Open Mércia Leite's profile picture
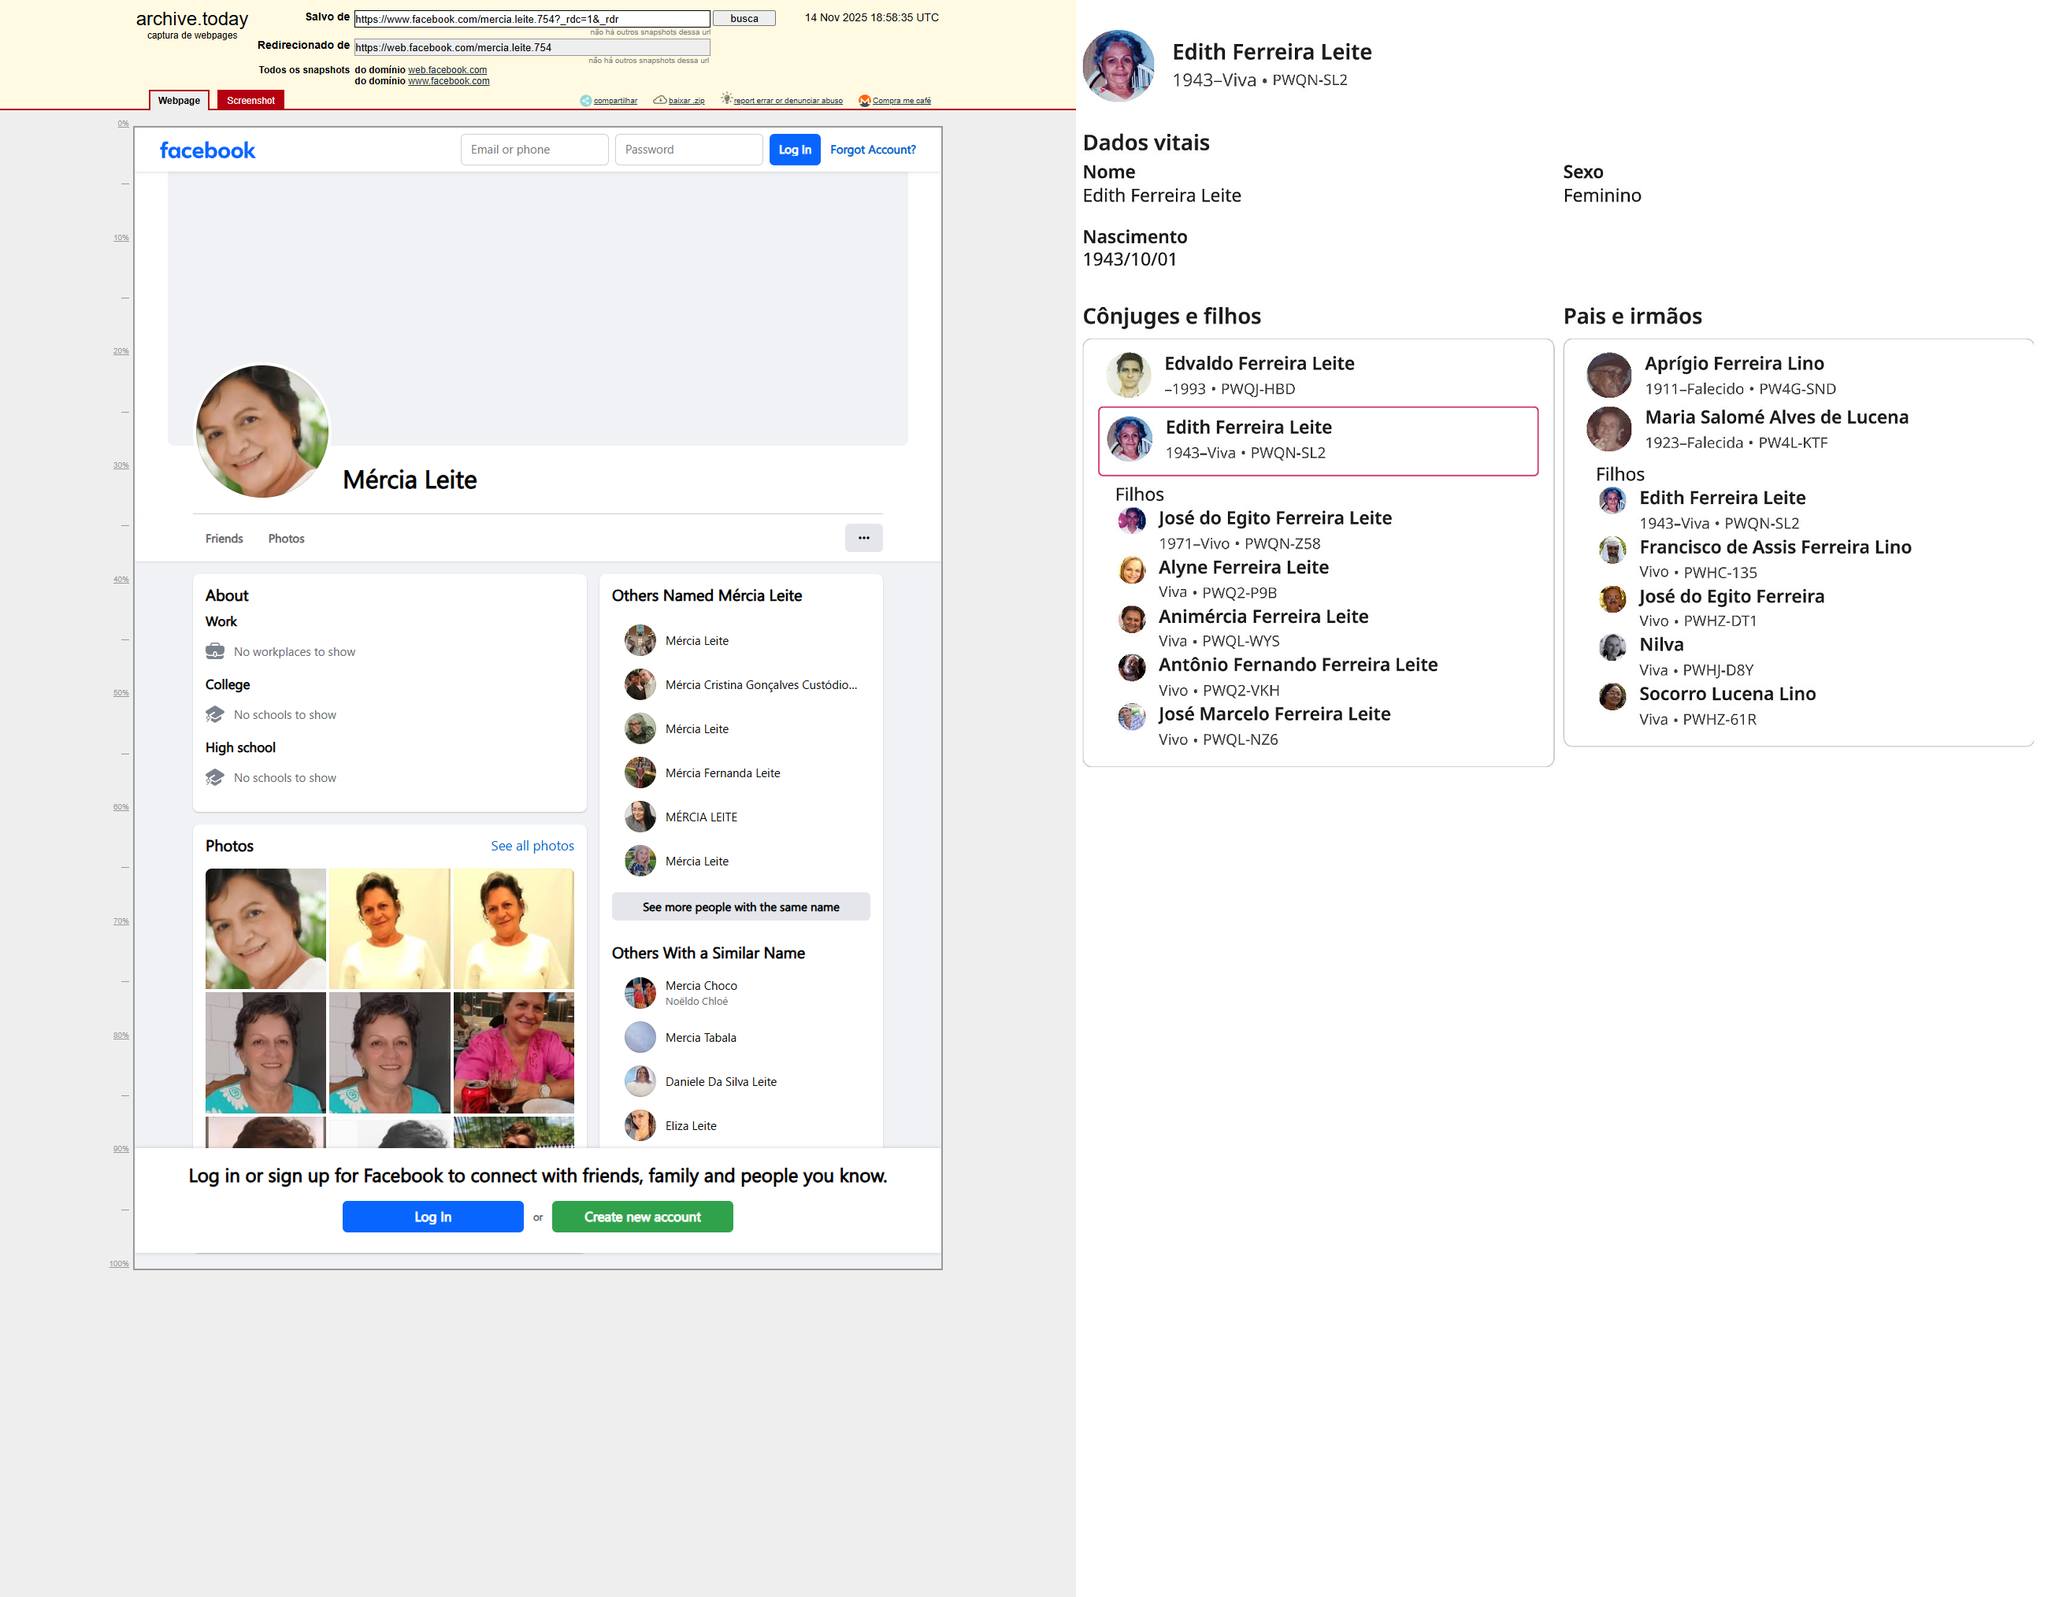 click(262, 431)
